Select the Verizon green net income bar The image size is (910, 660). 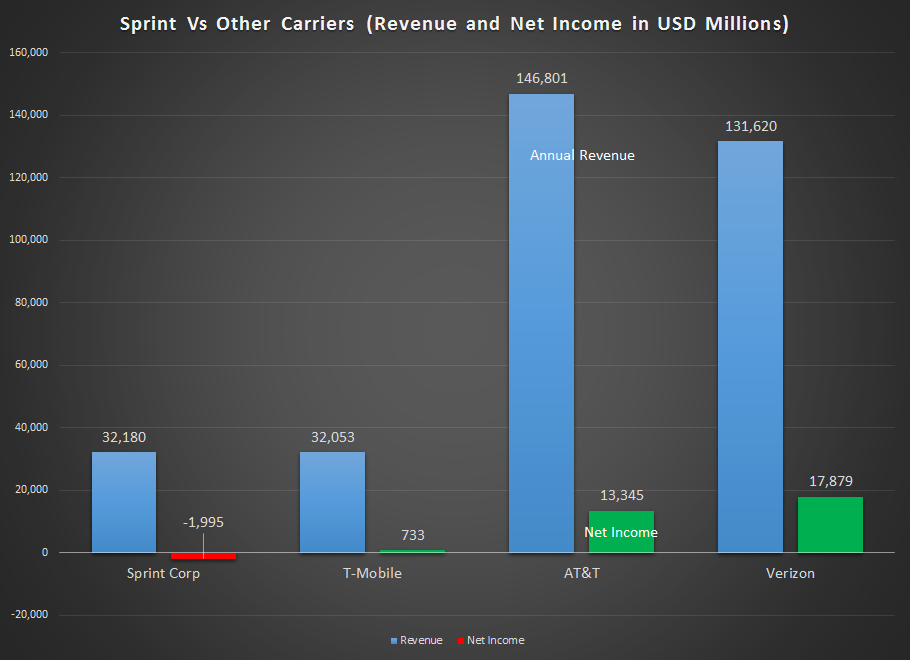tap(830, 525)
